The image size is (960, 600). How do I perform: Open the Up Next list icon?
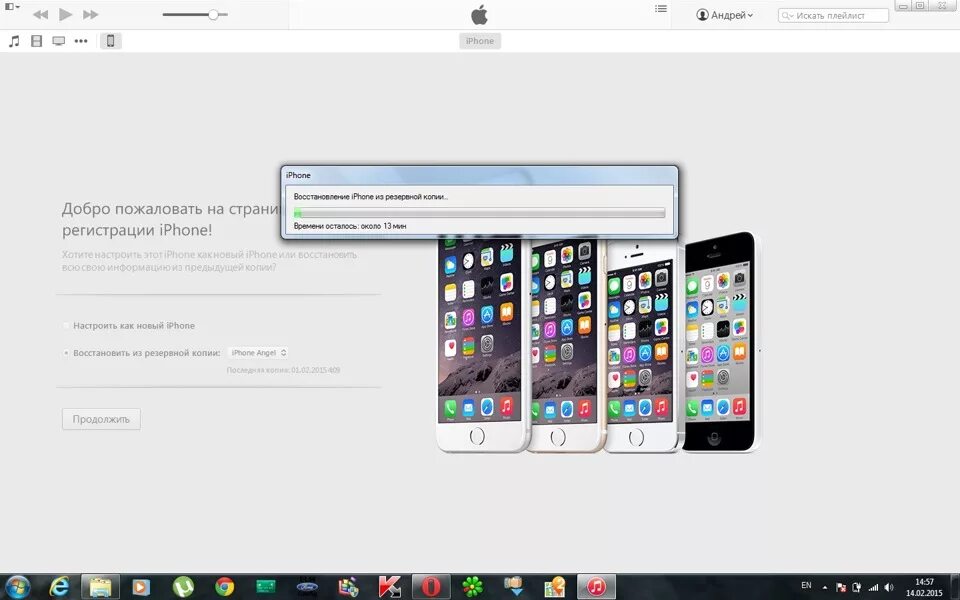pos(661,9)
